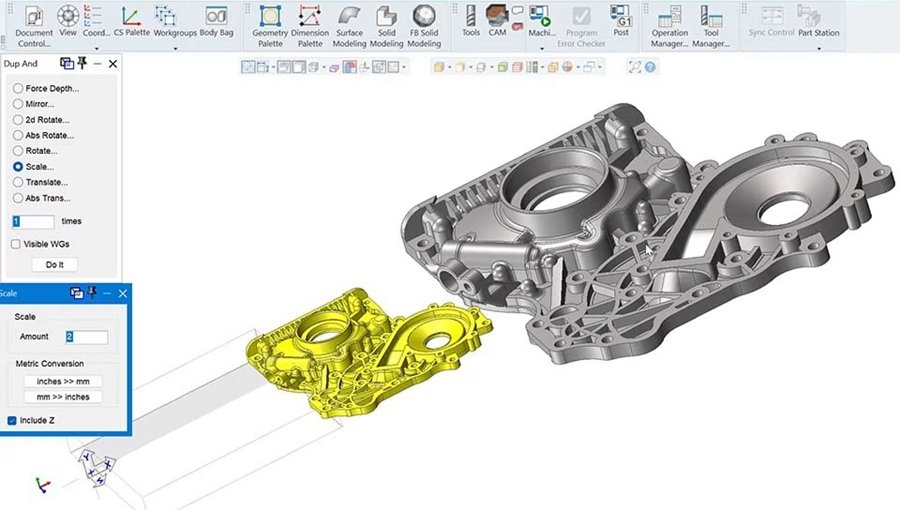Select the Mirror radio option
The height and width of the screenshot is (510, 900).
click(18, 104)
